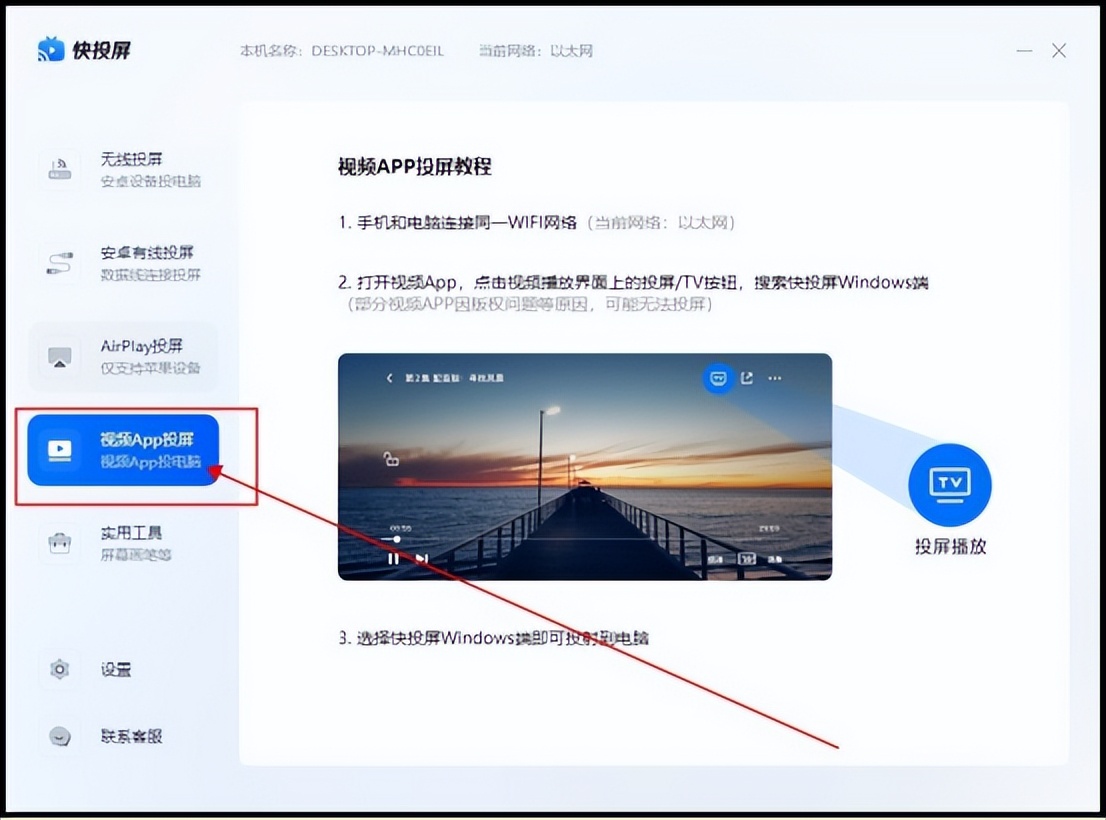Click the 安卓有线投屏 USB cable icon

[x=60, y=263]
